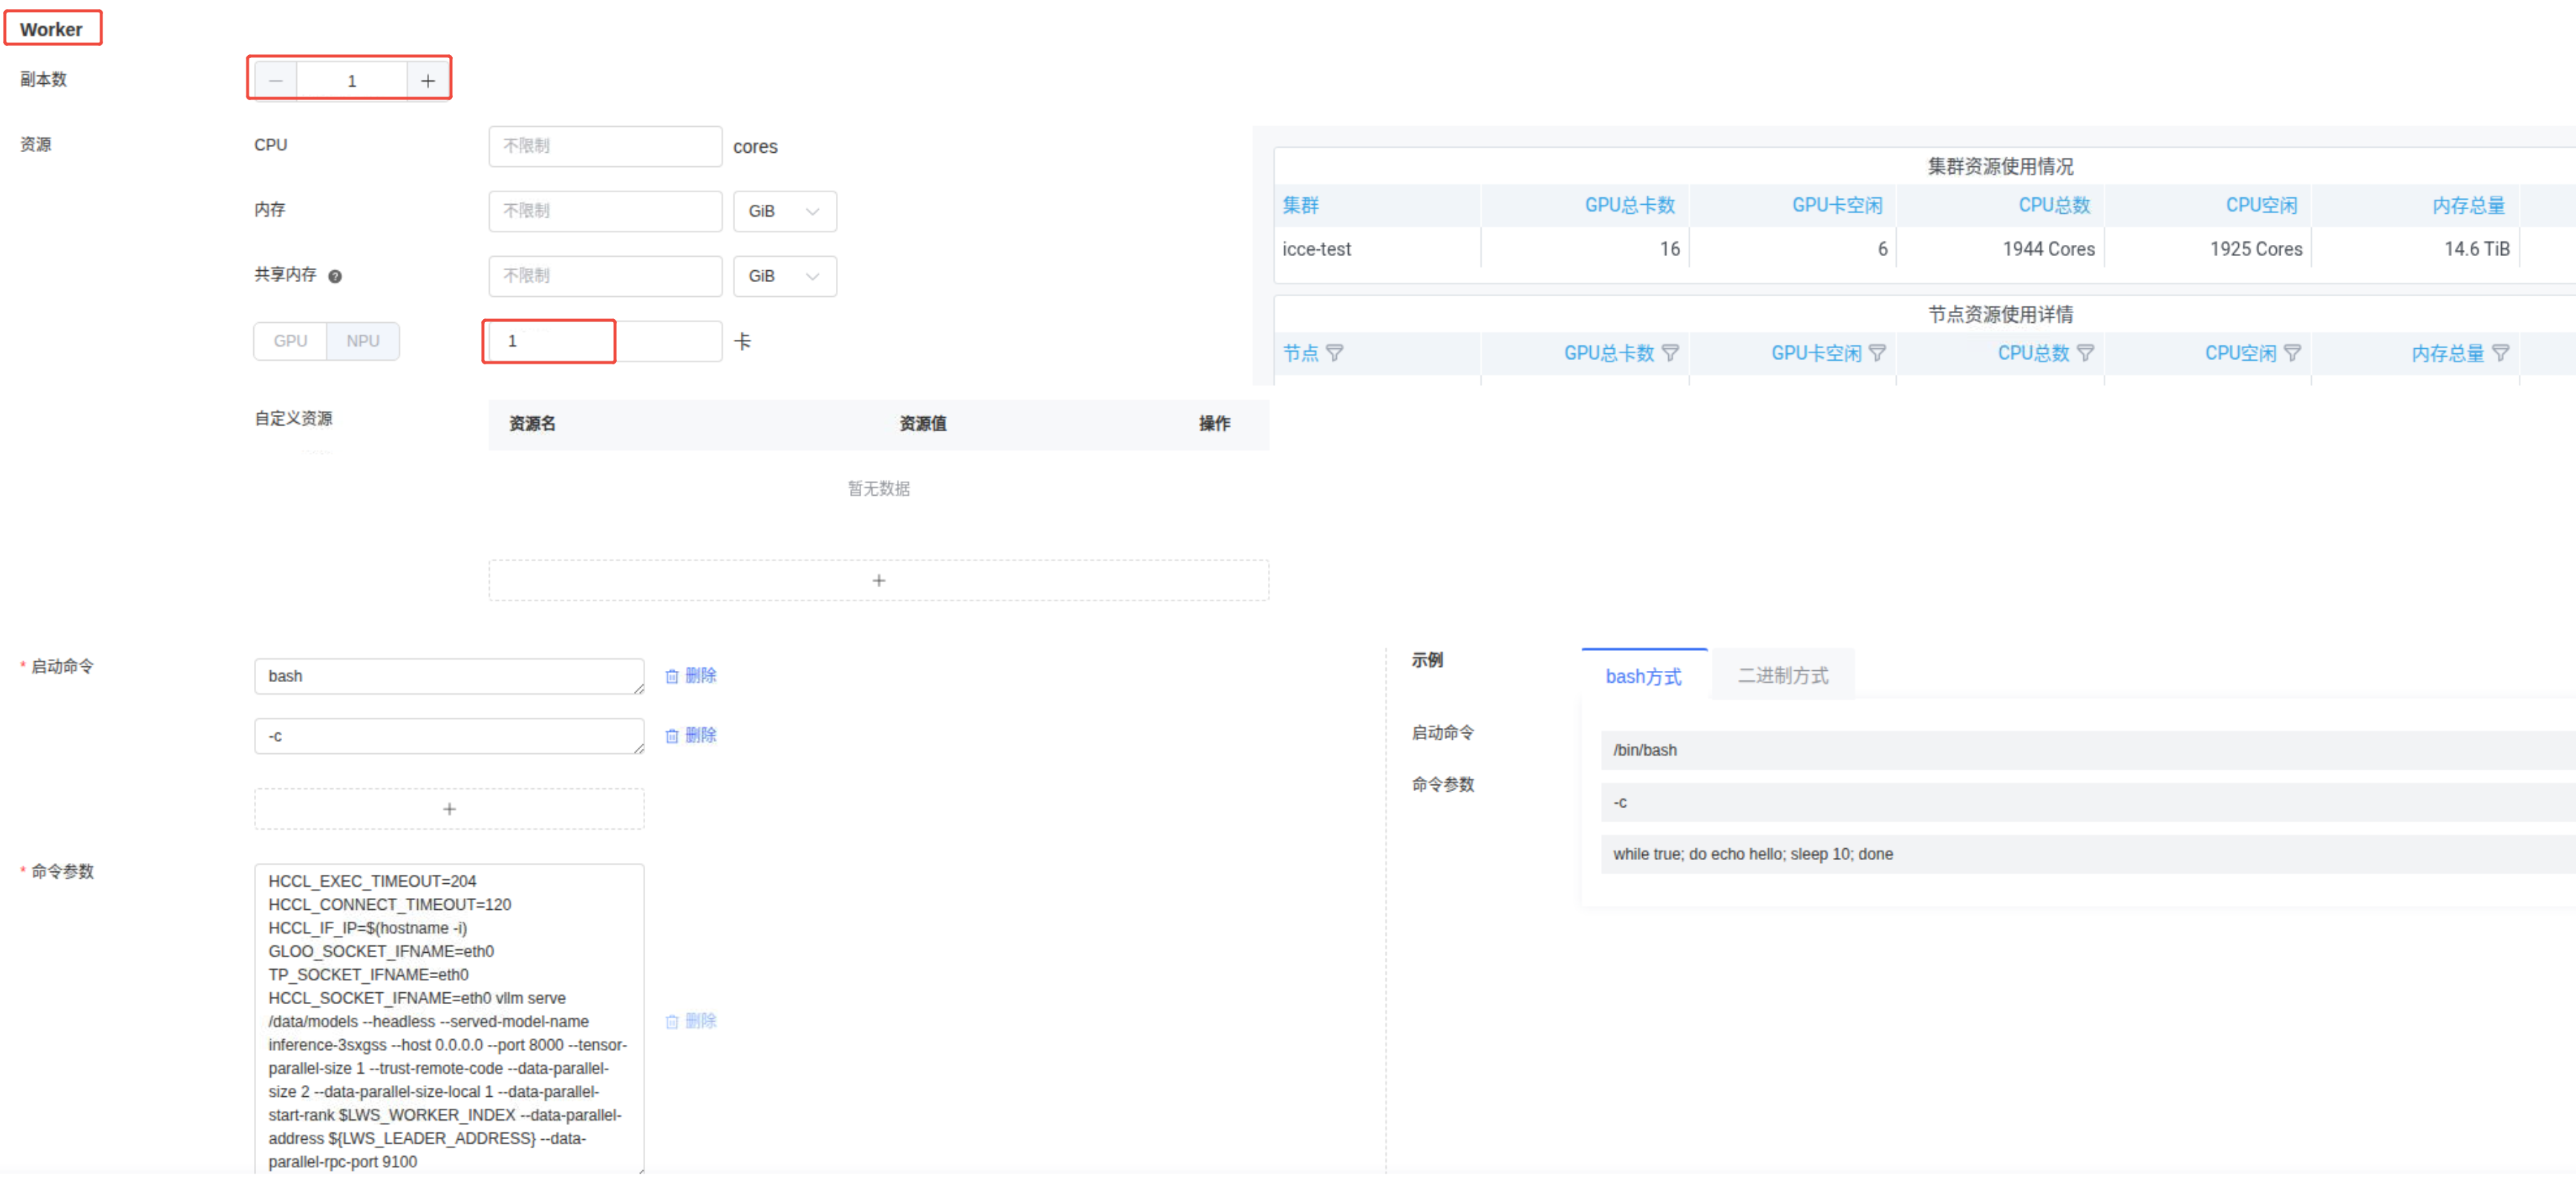Switch to the bash方式 example tab
The height and width of the screenshot is (1177, 2576).
[x=1643, y=676]
